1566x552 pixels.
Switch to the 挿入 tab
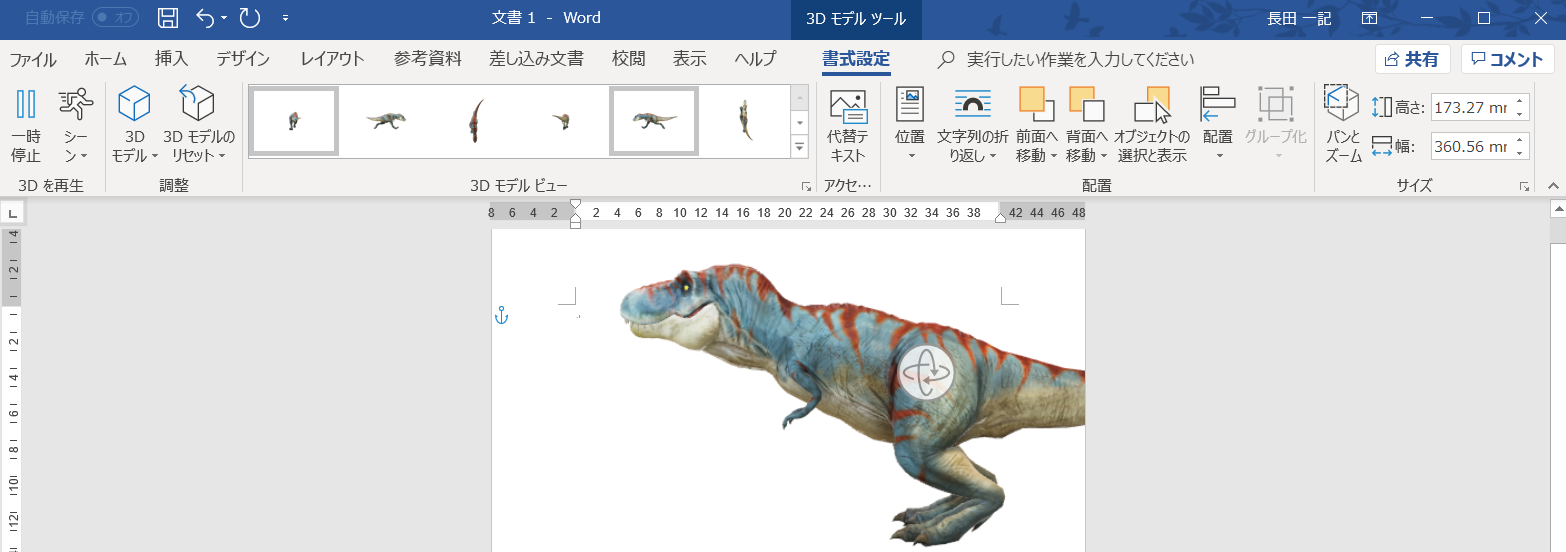point(171,59)
